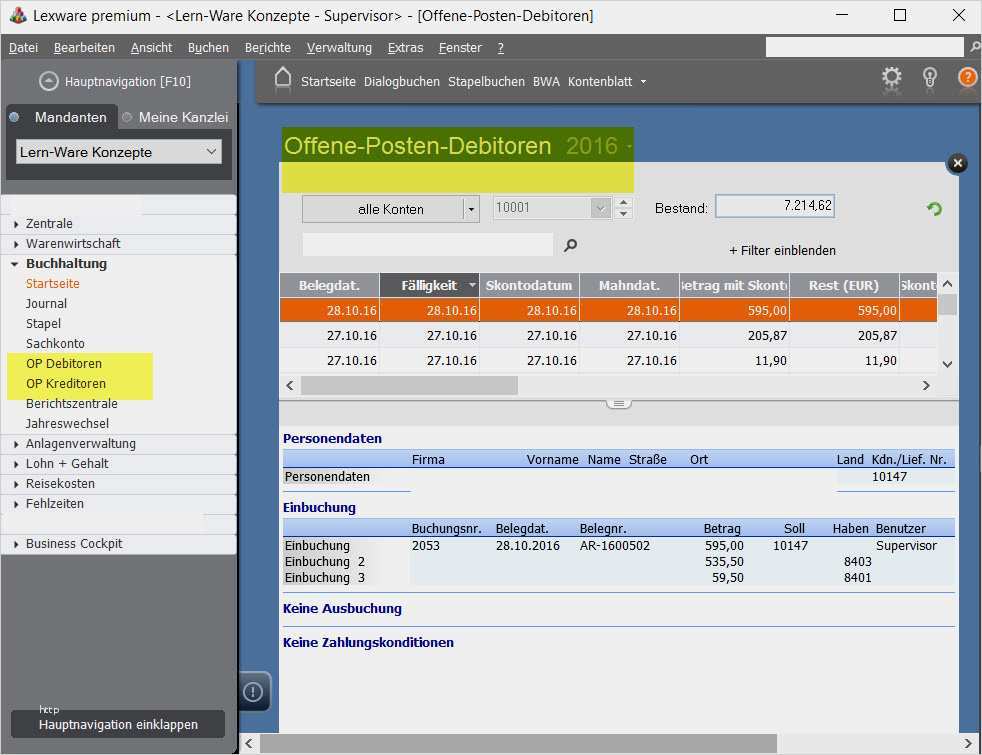Select the Meine Kanzlei radio button
This screenshot has width=982, height=755.
click(x=127, y=117)
